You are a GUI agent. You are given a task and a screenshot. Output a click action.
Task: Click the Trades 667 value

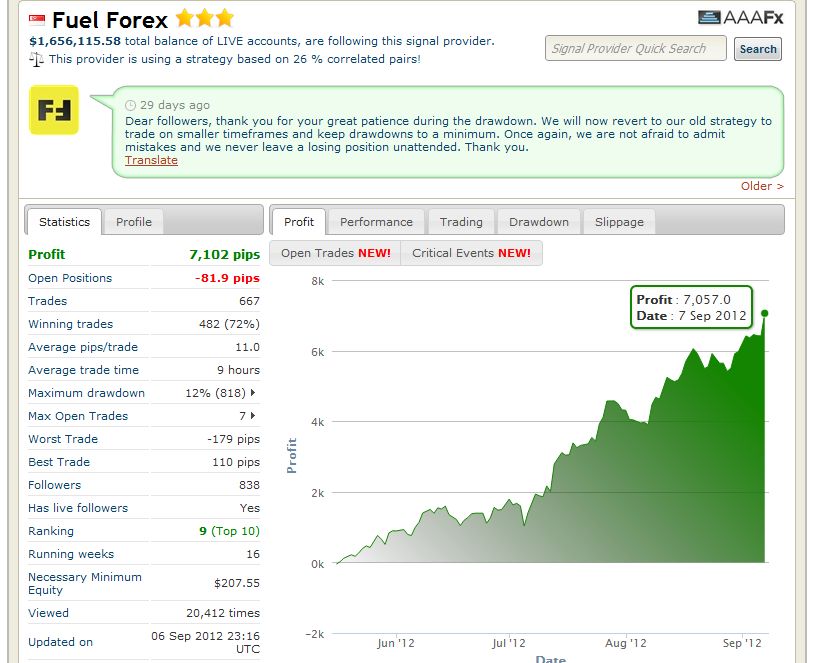click(x=249, y=301)
